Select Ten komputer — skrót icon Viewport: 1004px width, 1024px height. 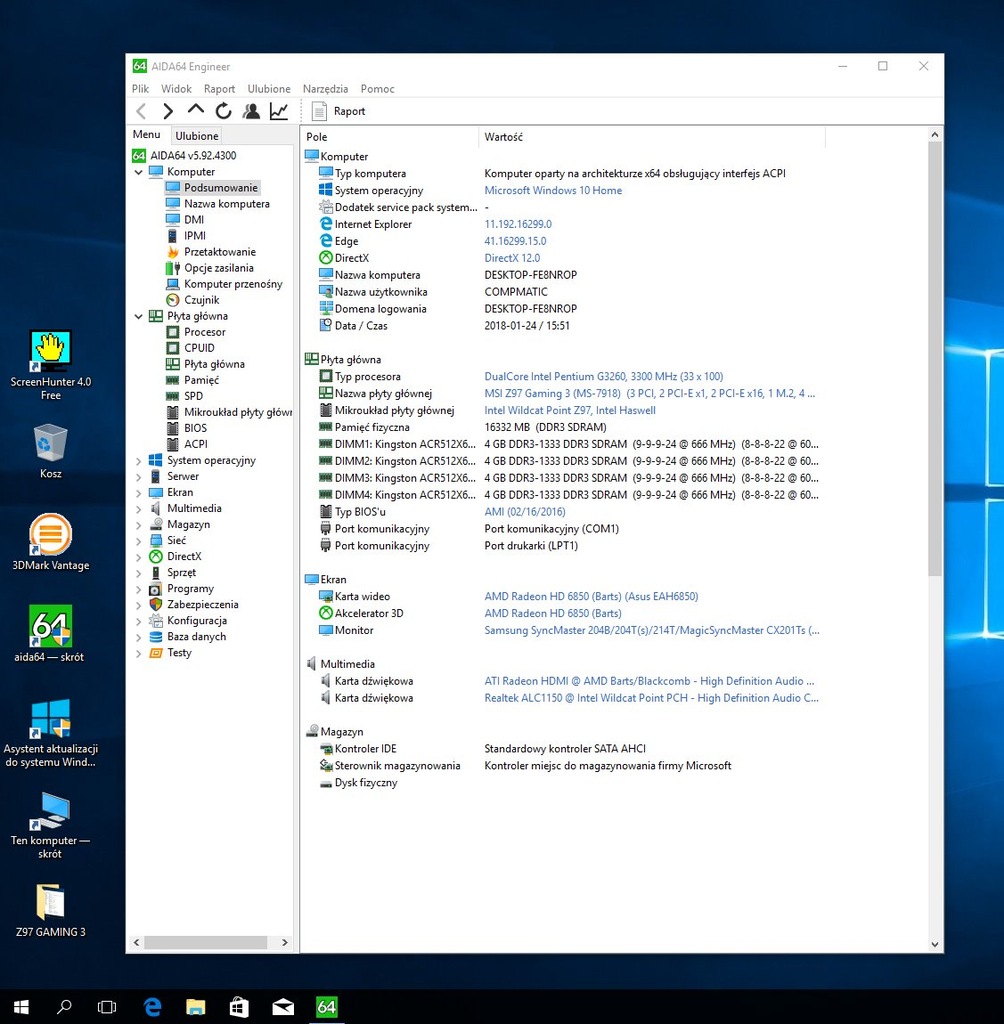[x=50, y=825]
